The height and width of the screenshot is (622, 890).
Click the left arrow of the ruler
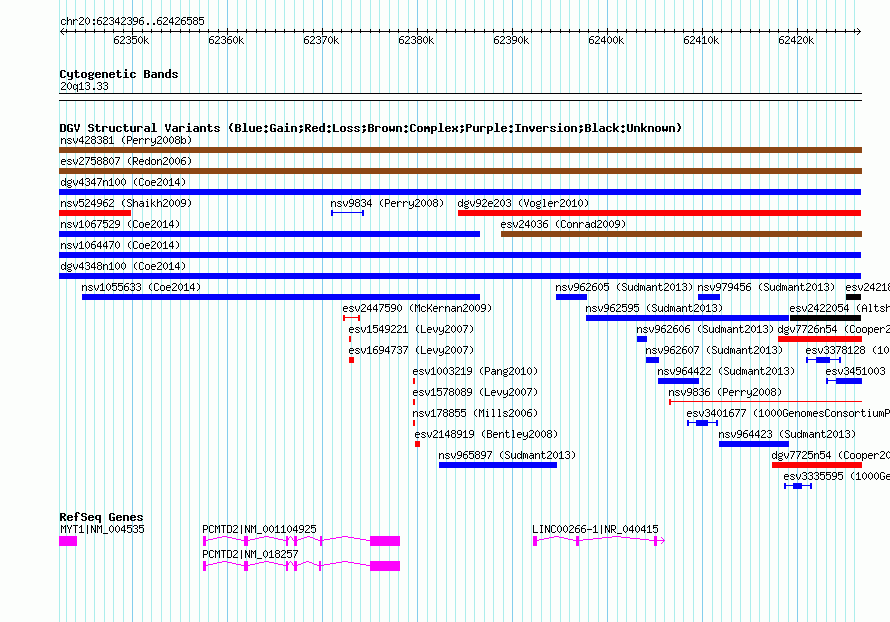62,32
